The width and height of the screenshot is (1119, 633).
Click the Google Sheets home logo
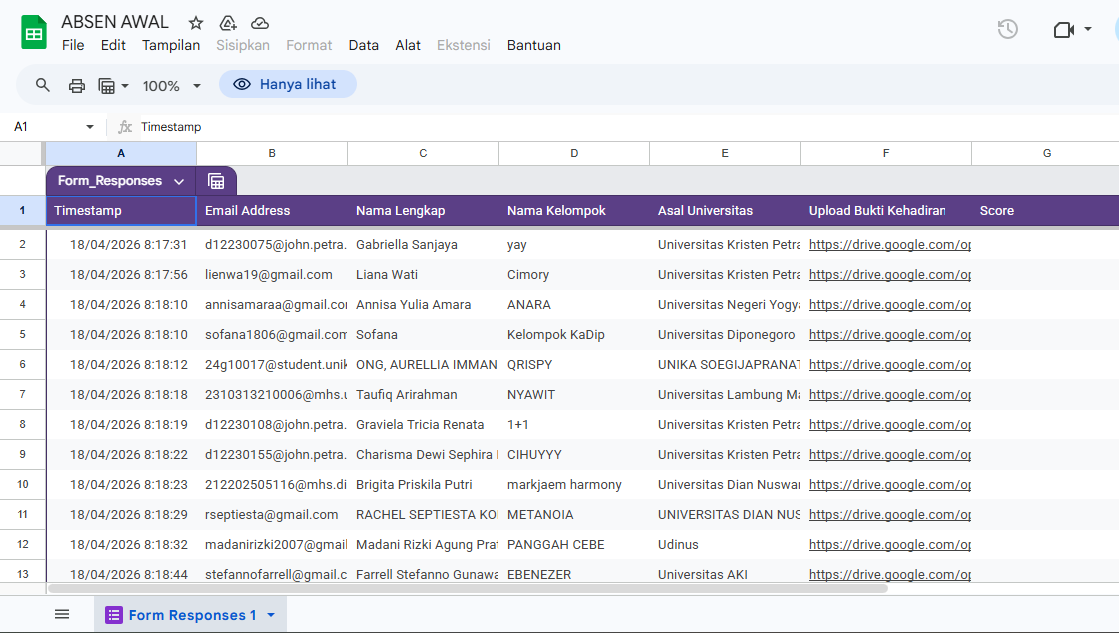pos(35,33)
